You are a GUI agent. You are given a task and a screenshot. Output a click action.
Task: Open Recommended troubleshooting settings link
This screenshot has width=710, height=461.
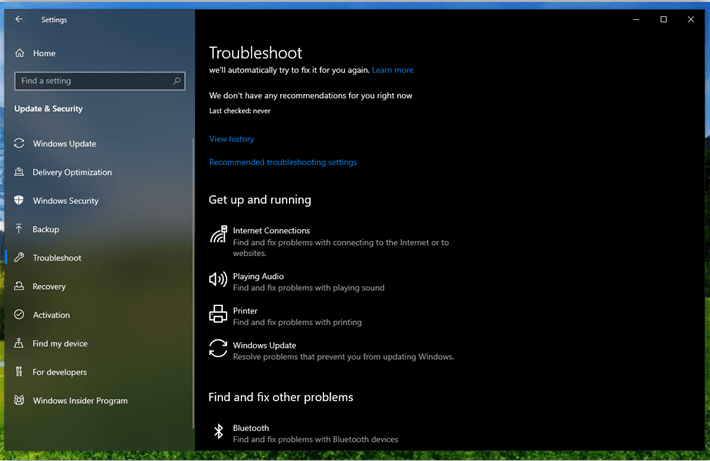(x=282, y=162)
